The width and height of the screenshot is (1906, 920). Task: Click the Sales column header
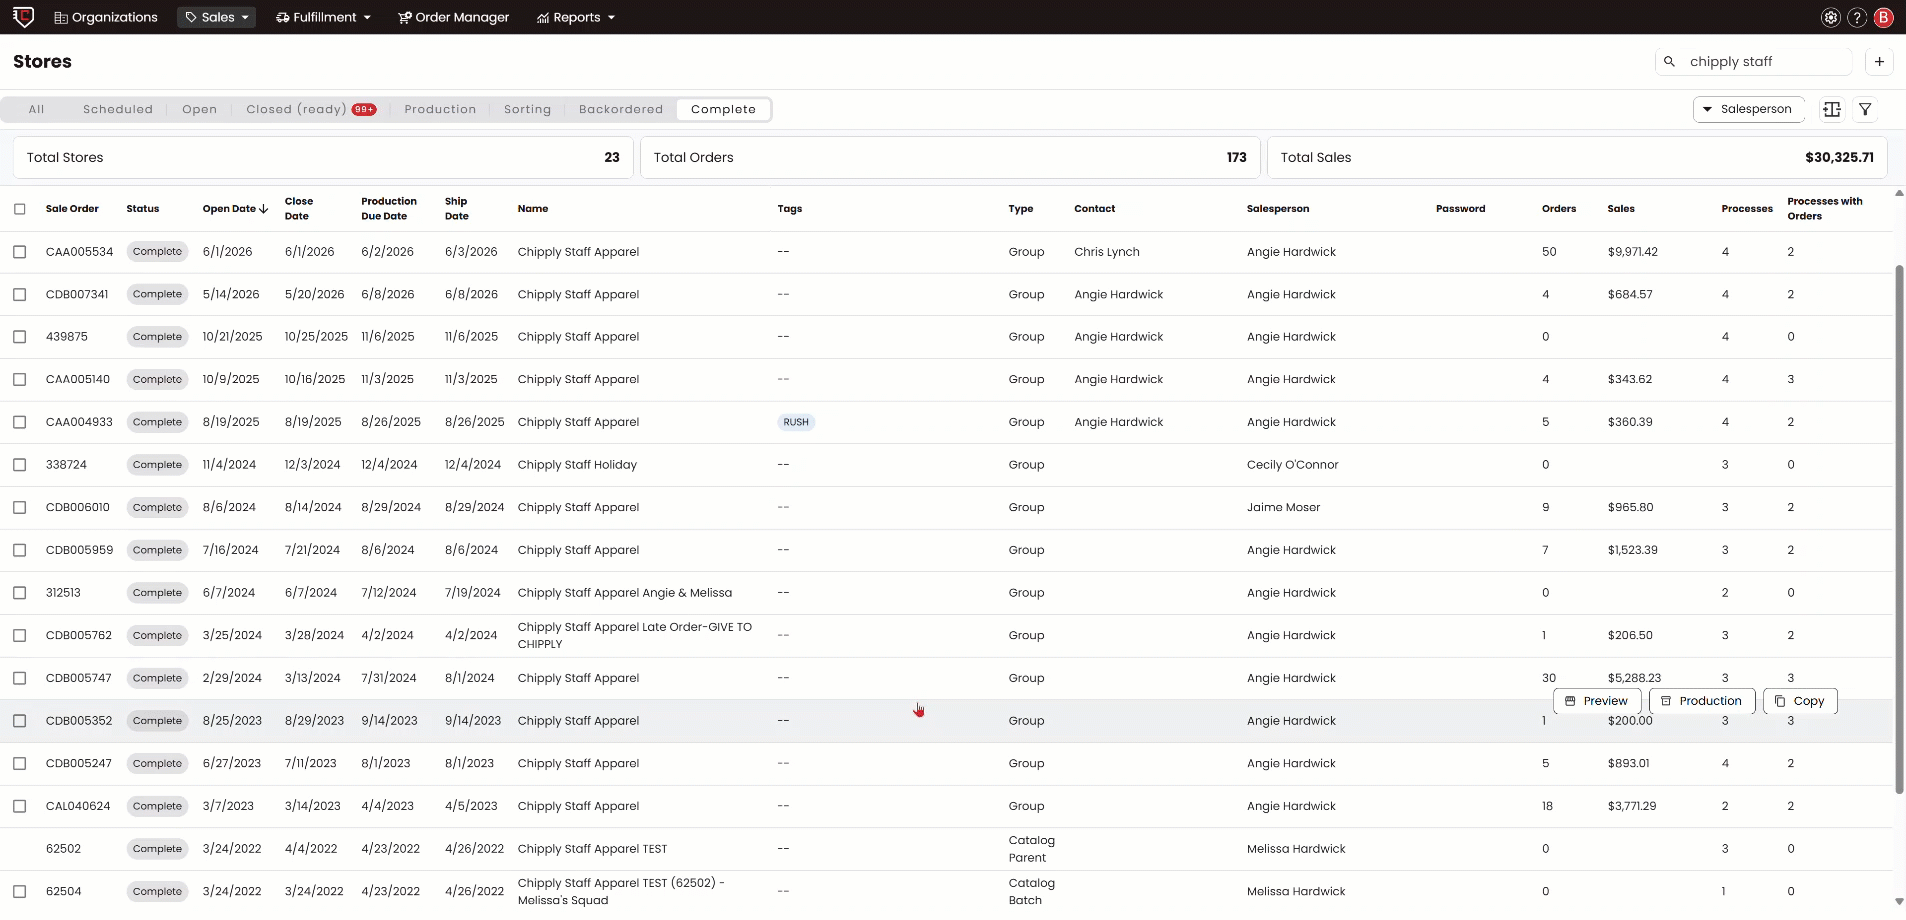1621,209
